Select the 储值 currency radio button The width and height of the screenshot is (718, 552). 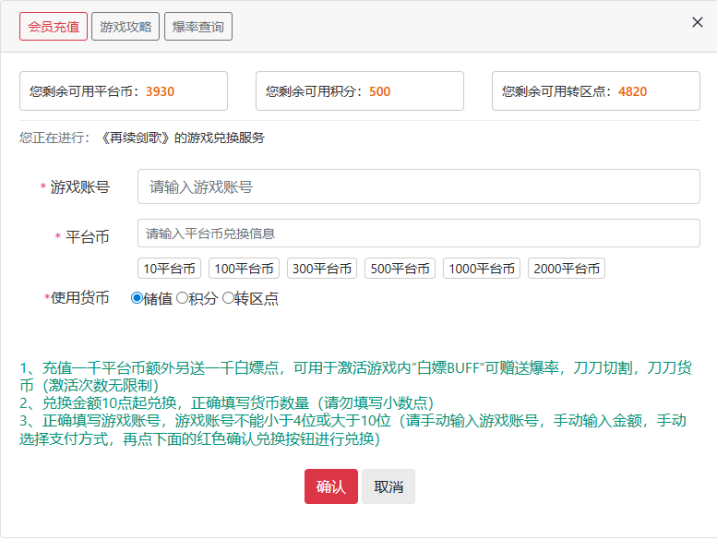[137, 298]
